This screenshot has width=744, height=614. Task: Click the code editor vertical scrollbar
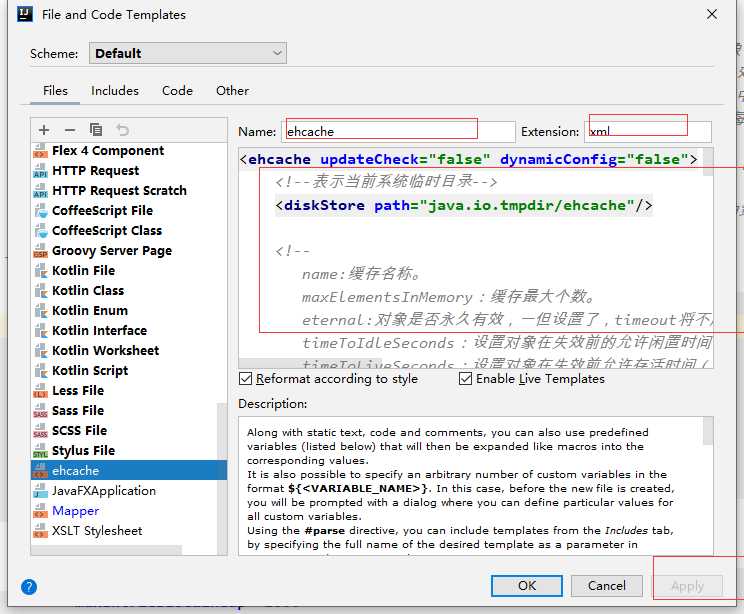coord(708,162)
